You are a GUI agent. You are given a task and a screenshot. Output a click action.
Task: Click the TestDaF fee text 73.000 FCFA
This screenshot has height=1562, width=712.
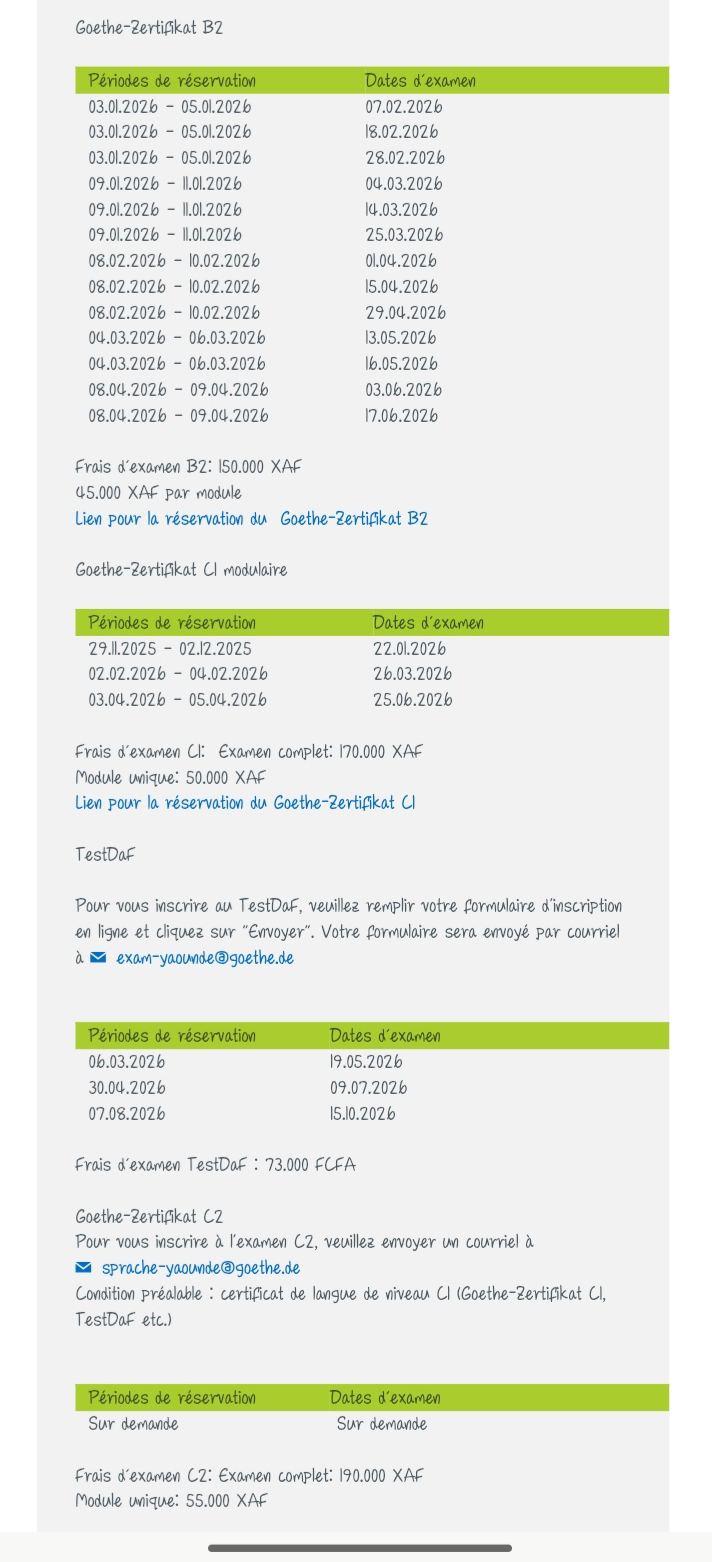pyautogui.click(x=215, y=1165)
